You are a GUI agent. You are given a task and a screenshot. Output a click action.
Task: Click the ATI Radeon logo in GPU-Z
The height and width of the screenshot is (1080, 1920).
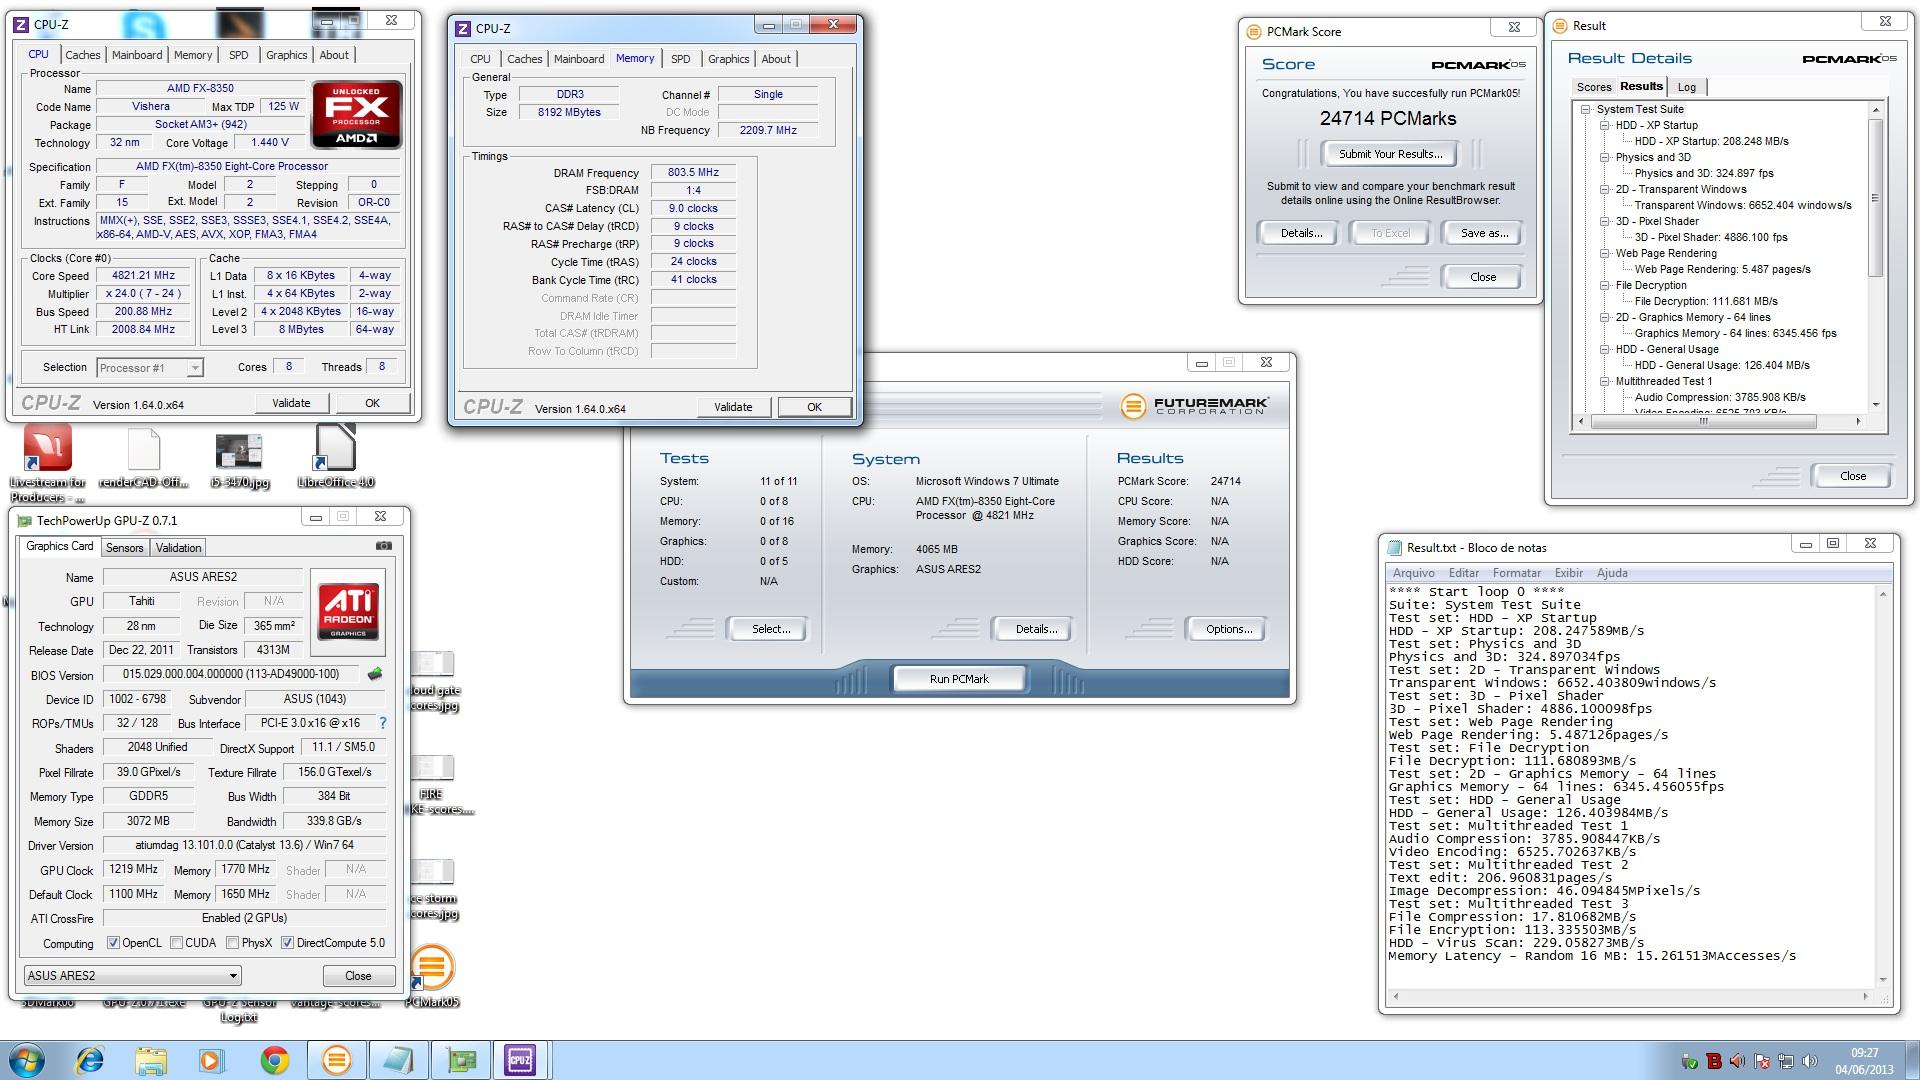tap(348, 611)
